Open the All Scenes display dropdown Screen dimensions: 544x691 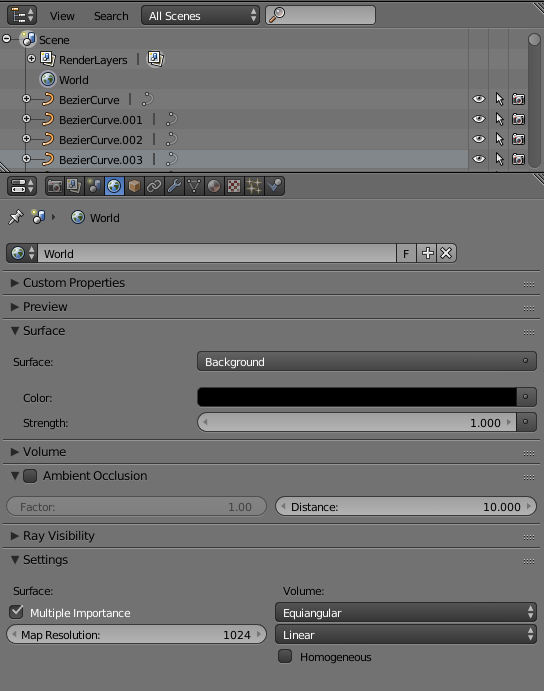pos(200,15)
